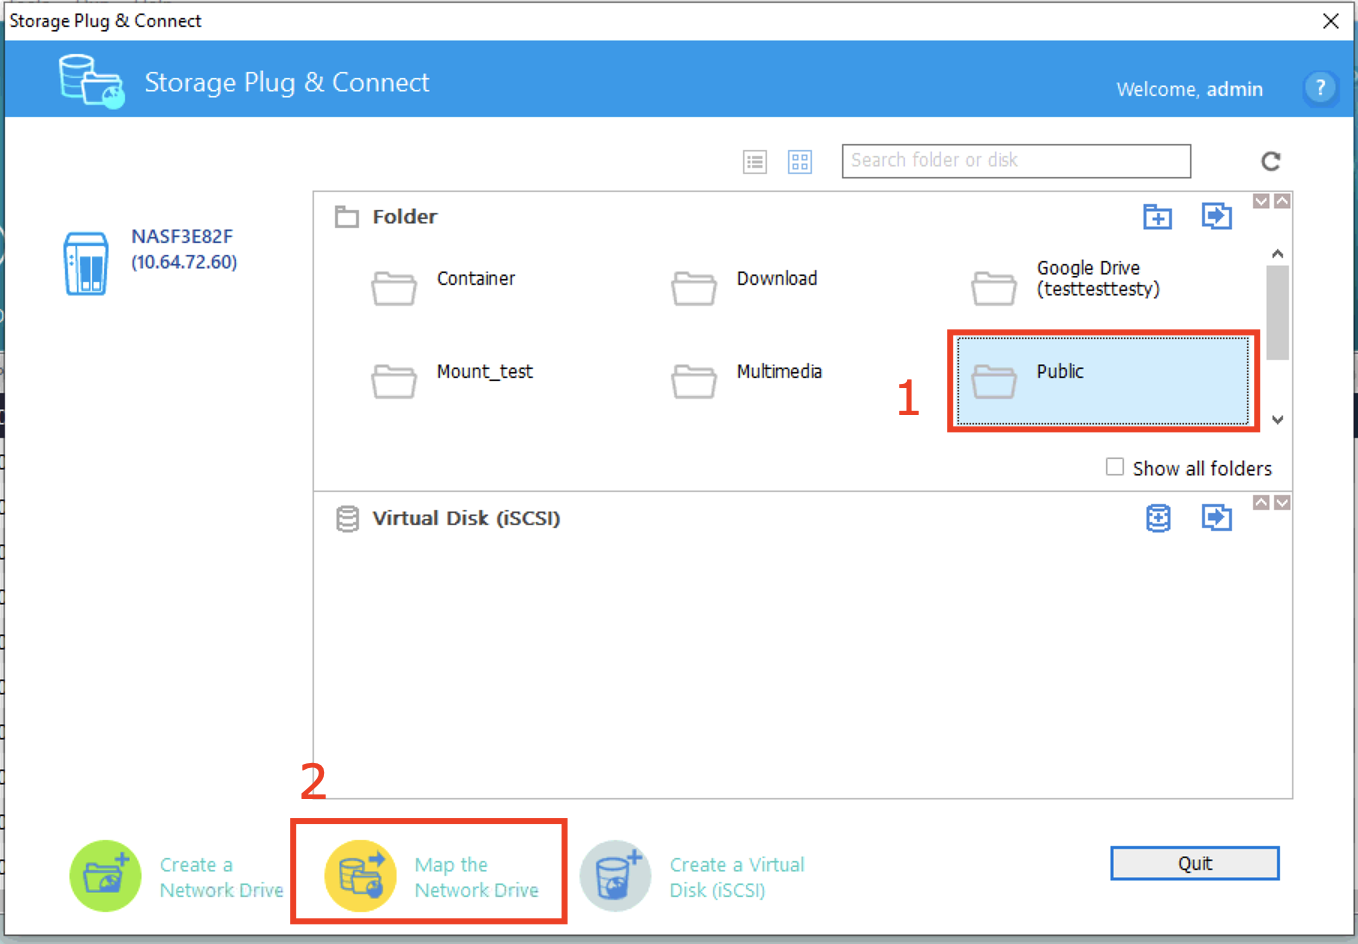1358x944 pixels.
Task: Click the connect virtual disk icon
Action: 1216,518
